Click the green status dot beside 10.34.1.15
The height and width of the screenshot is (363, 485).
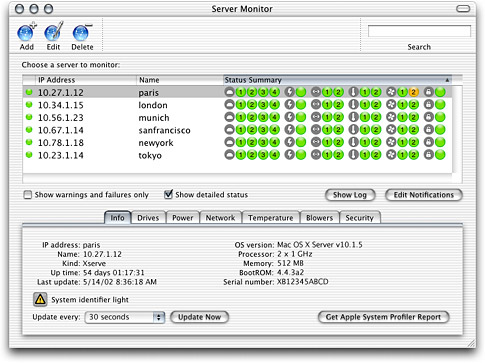[x=29, y=105]
